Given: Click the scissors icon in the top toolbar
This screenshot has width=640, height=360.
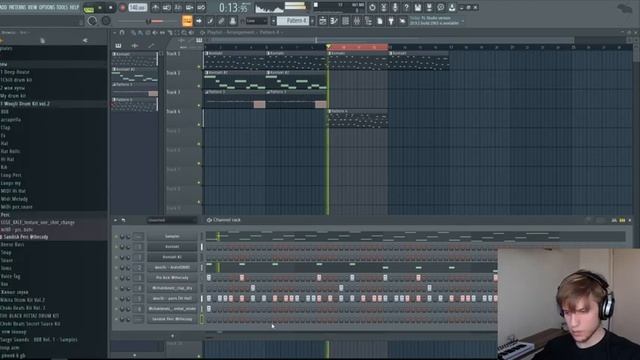Looking at the screenshot, I should coord(384,7).
